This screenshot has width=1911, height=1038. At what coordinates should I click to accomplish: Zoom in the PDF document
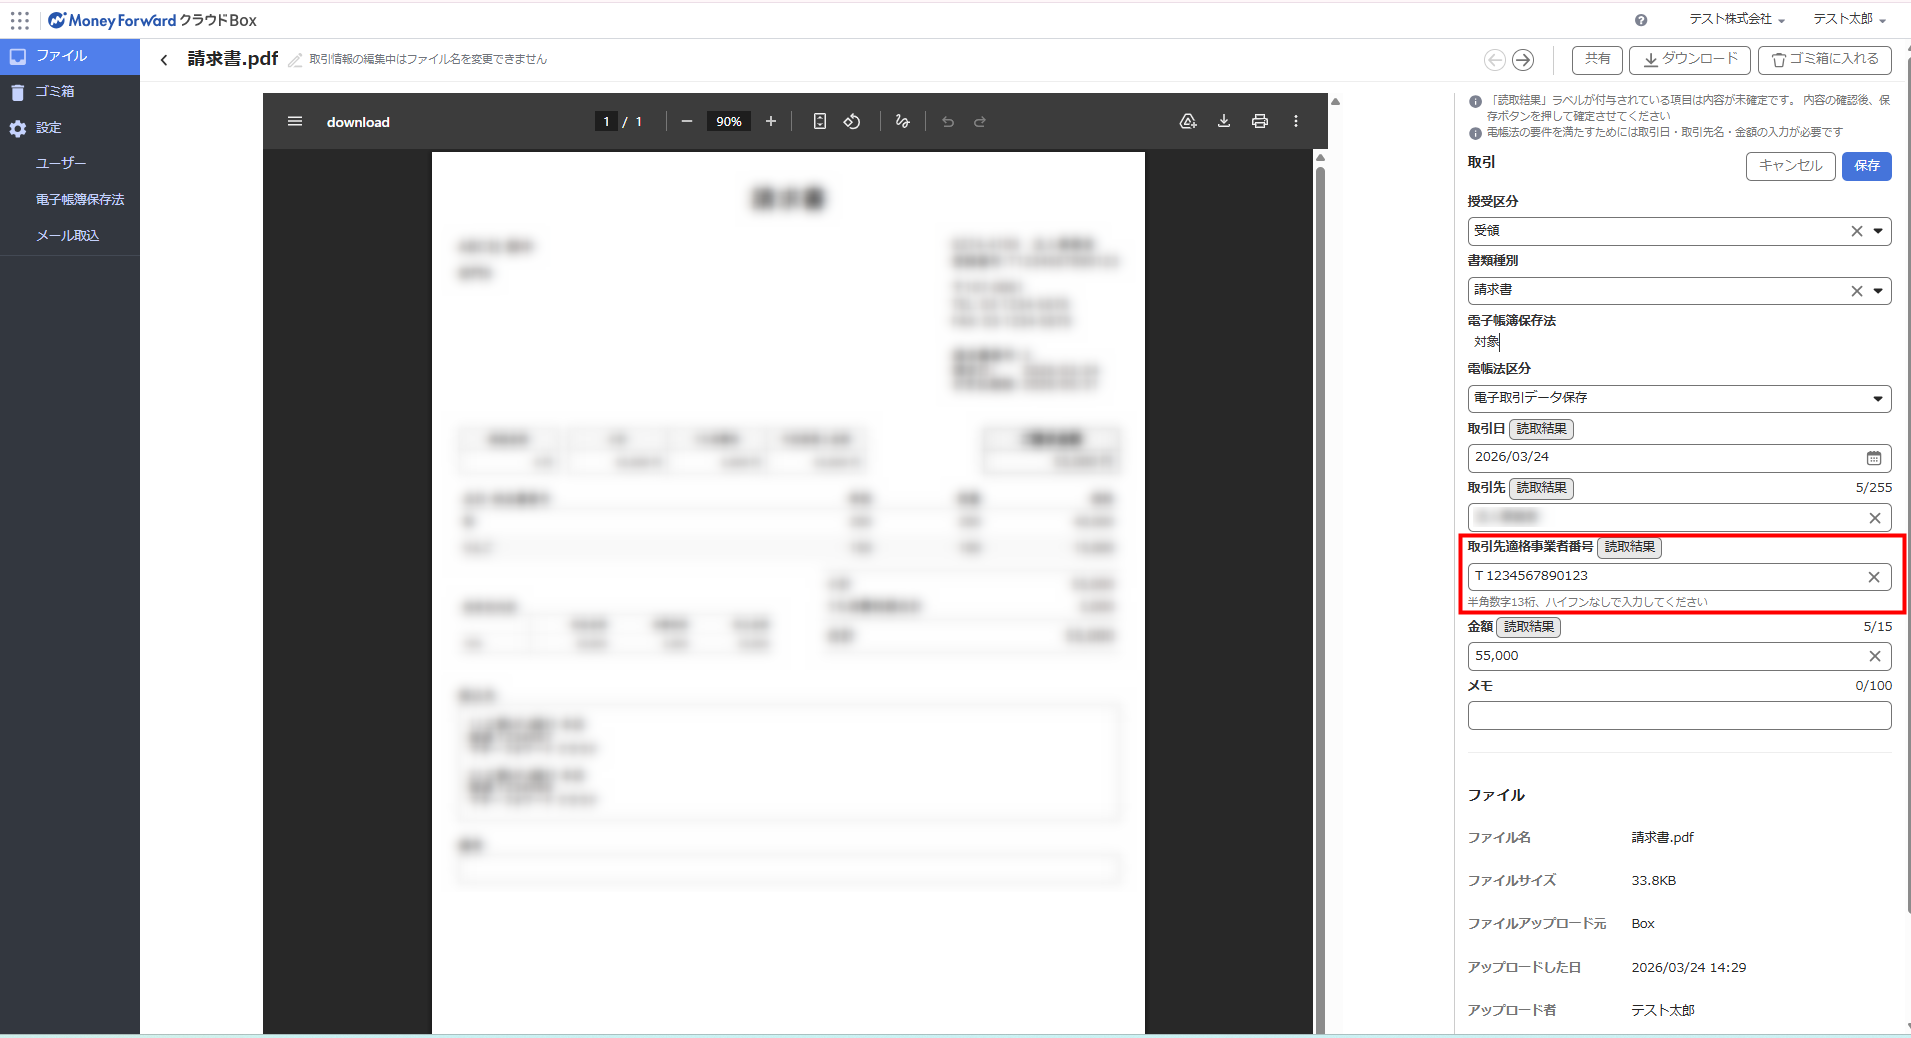pos(770,121)
